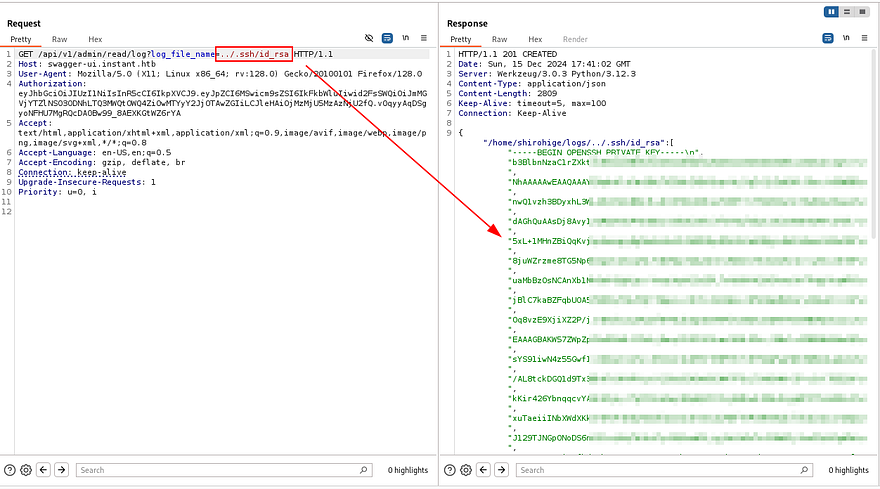Select top-bottom layout view
The width and height of the screenshot is (880, 489).
point(847,12)
